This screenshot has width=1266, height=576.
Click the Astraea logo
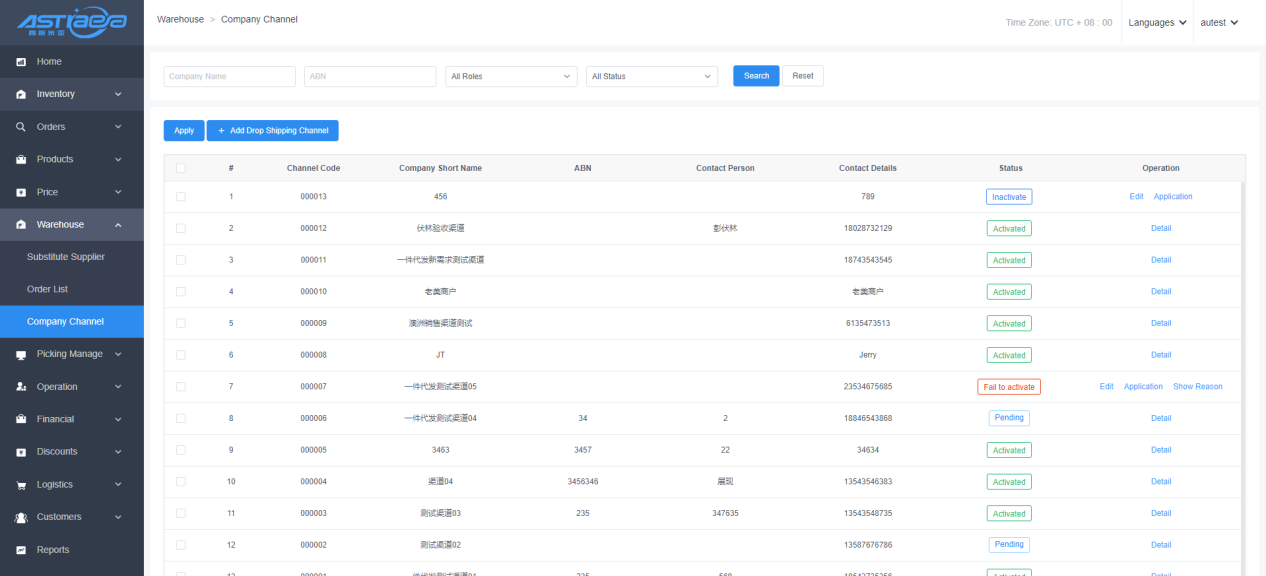[x=71, y=23]
